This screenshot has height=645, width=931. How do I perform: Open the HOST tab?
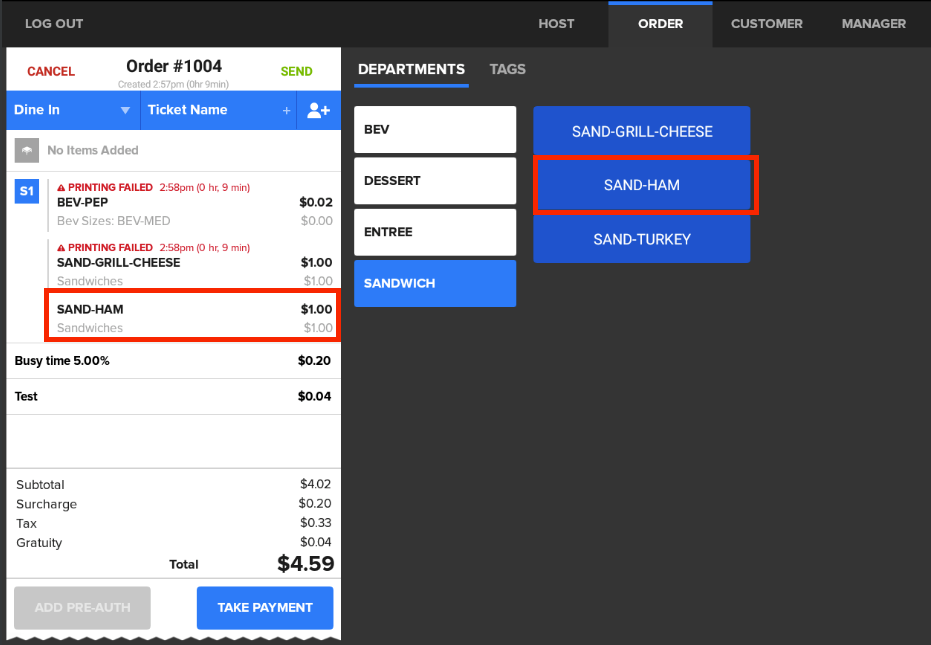[x=556, y=23]
